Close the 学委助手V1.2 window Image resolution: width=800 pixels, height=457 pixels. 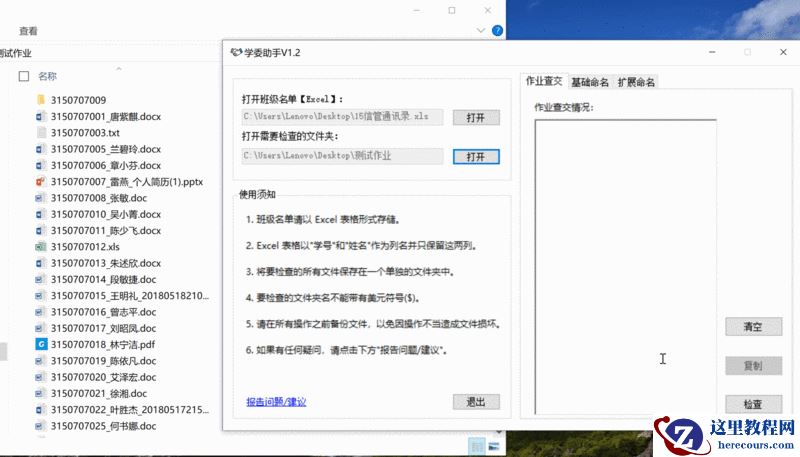(x=783, y=52)
